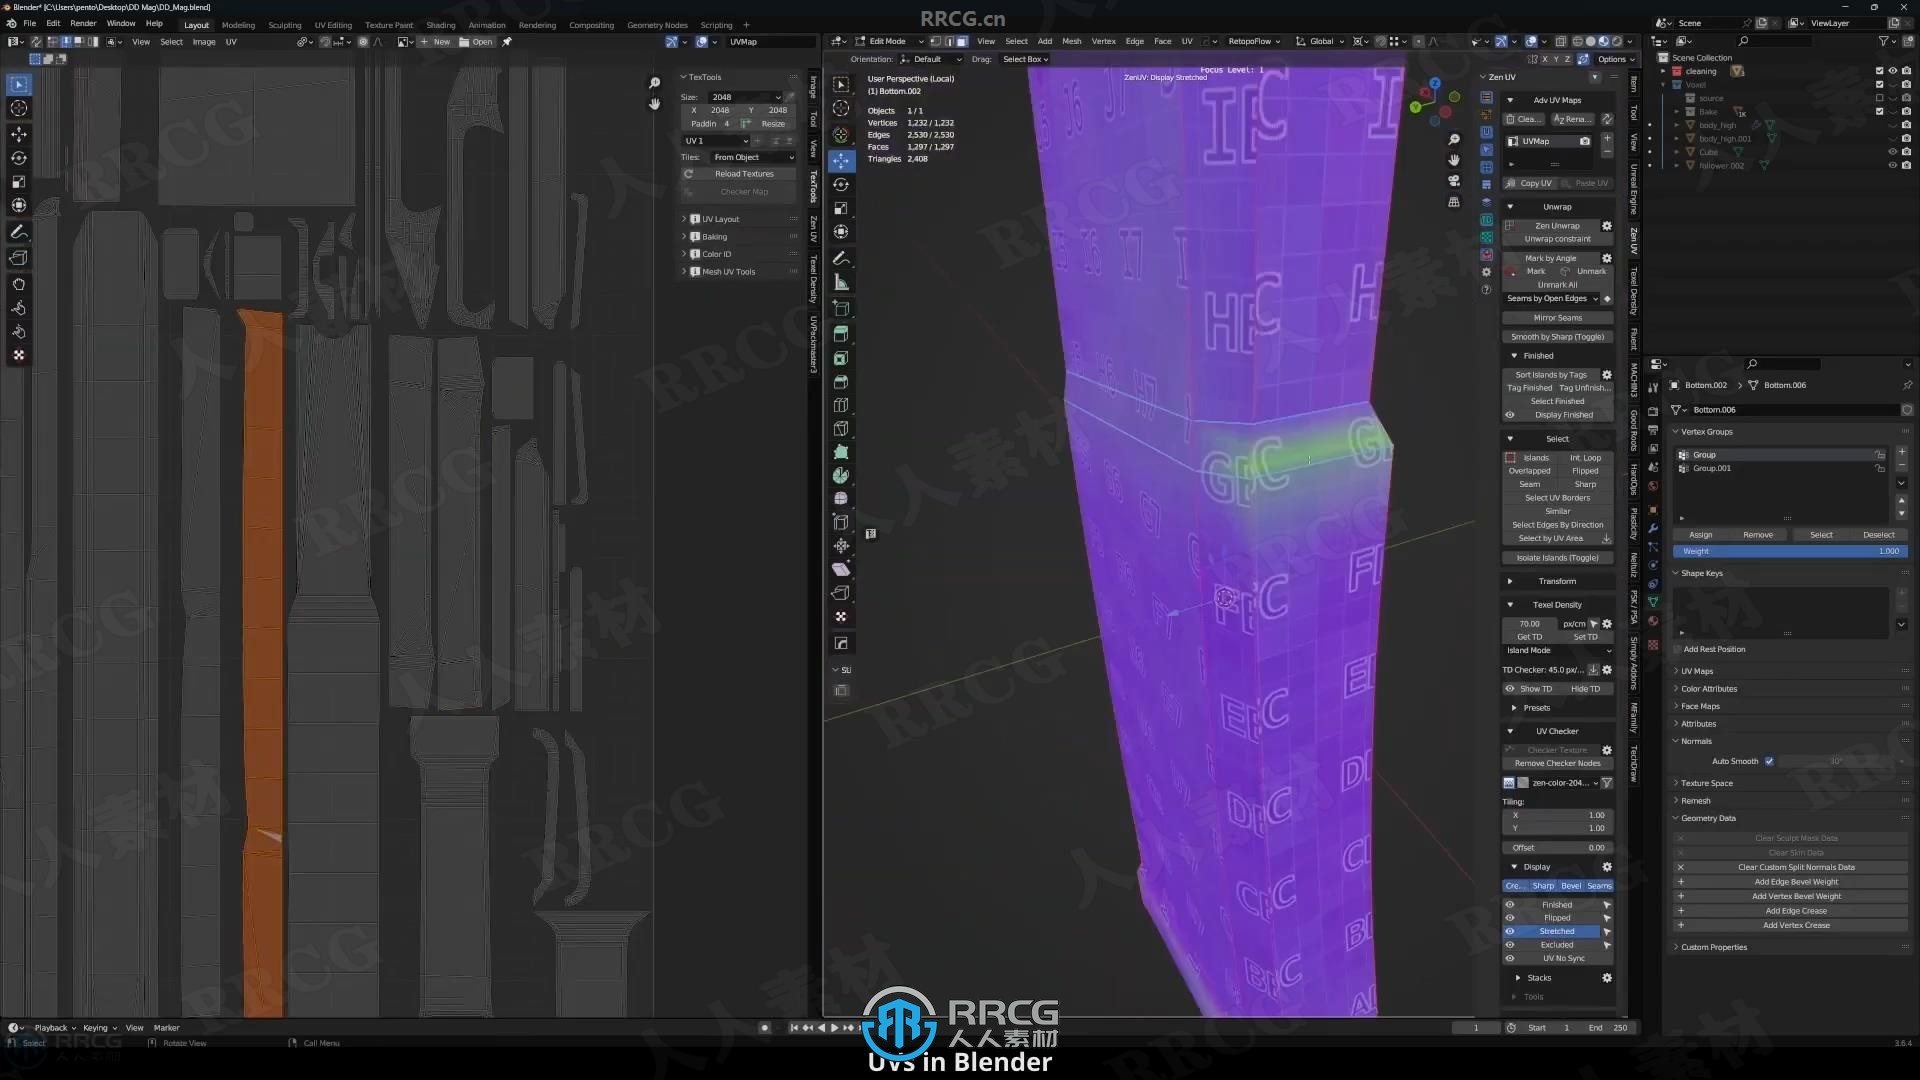
Task: Click the checker Offset value slider
Action: pyautogui.click(x=1558, y=848)
